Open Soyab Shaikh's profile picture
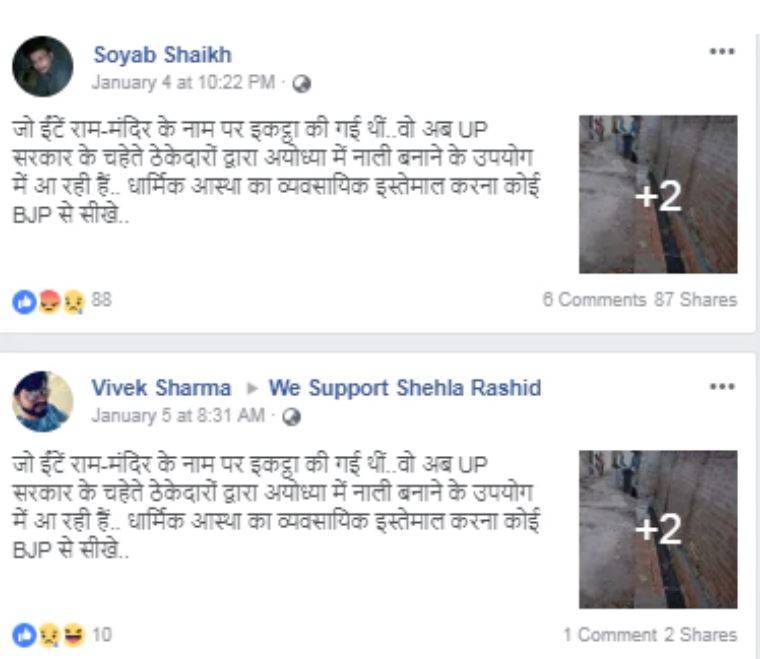The width and height of the screenshot is (760, 659). pyautogui.click(x=43, y=66)
